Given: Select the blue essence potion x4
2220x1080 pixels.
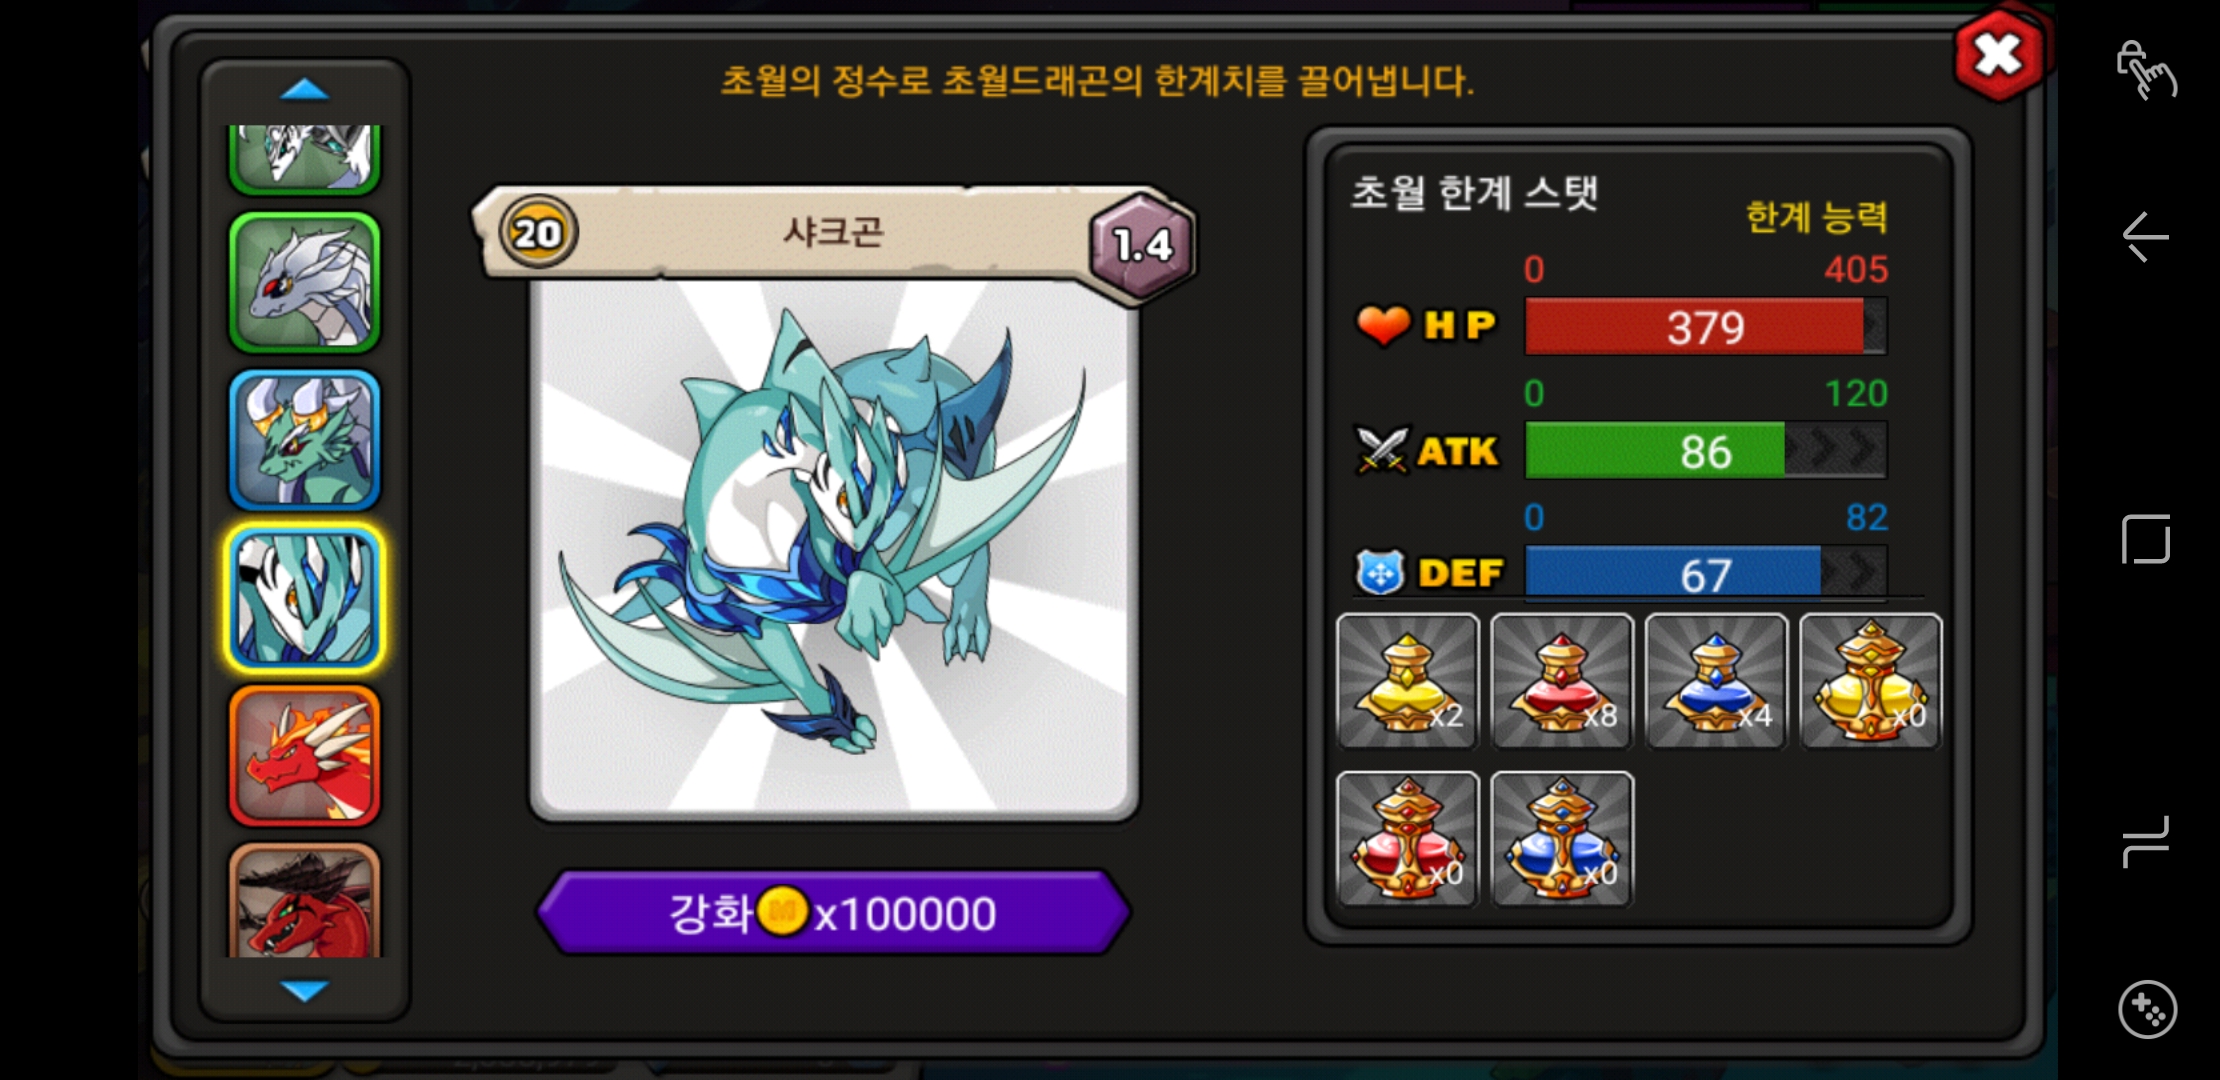Looking at the screenshot, I should tap(1717, 682).
